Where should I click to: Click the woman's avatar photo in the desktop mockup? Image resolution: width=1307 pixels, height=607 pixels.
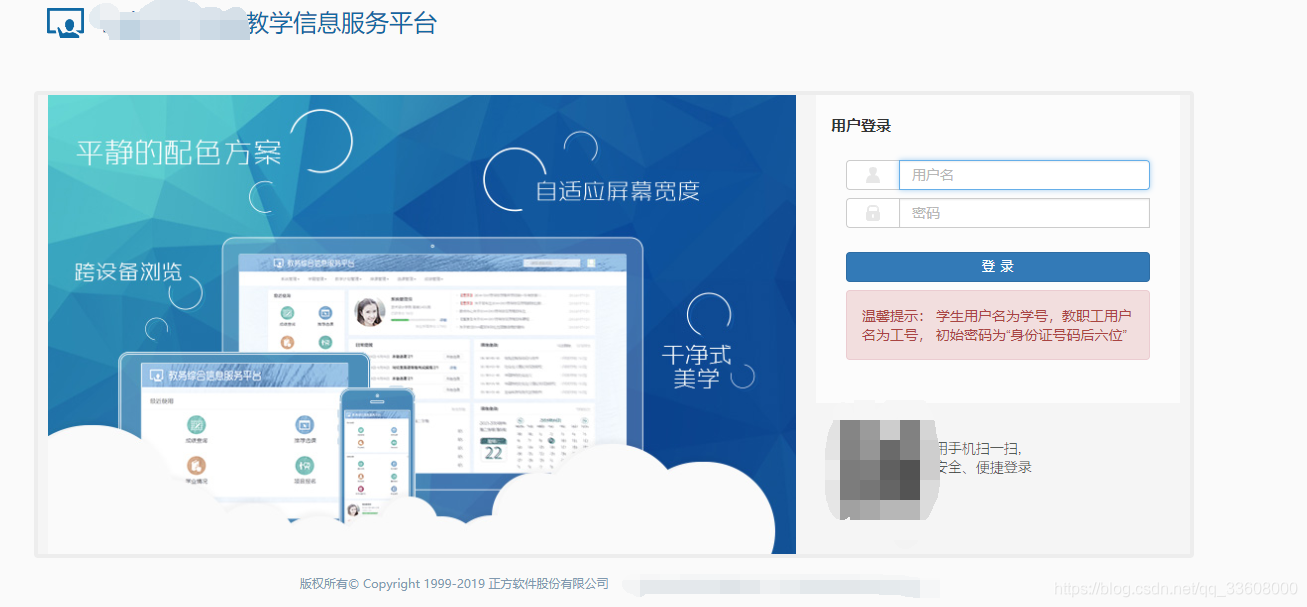[x=370, y=311]
